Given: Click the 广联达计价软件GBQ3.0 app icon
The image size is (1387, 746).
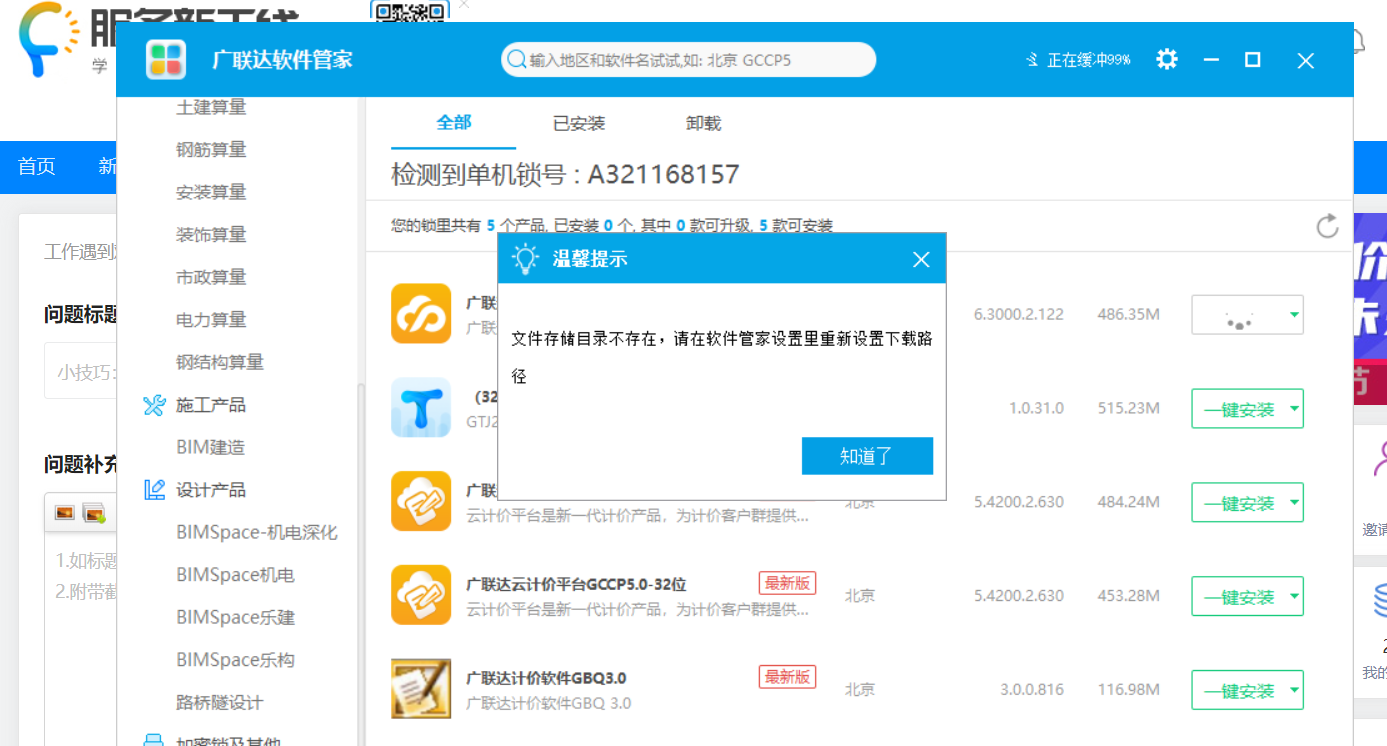Looking at the screenshot, I should (x=421, y=689).
